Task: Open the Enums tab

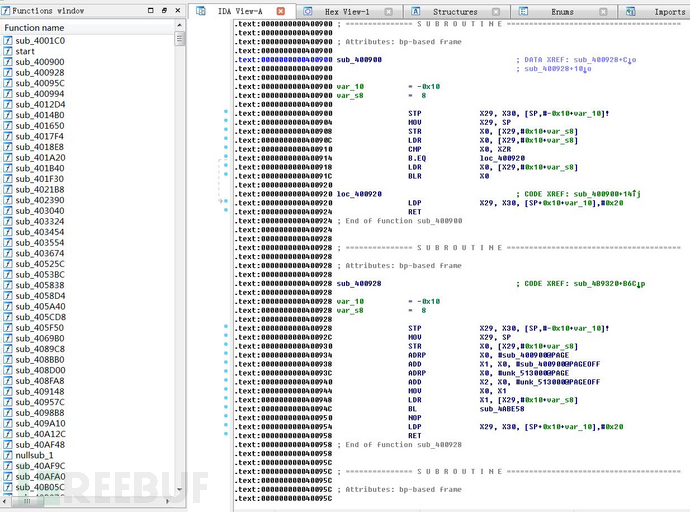Action: 562,12
